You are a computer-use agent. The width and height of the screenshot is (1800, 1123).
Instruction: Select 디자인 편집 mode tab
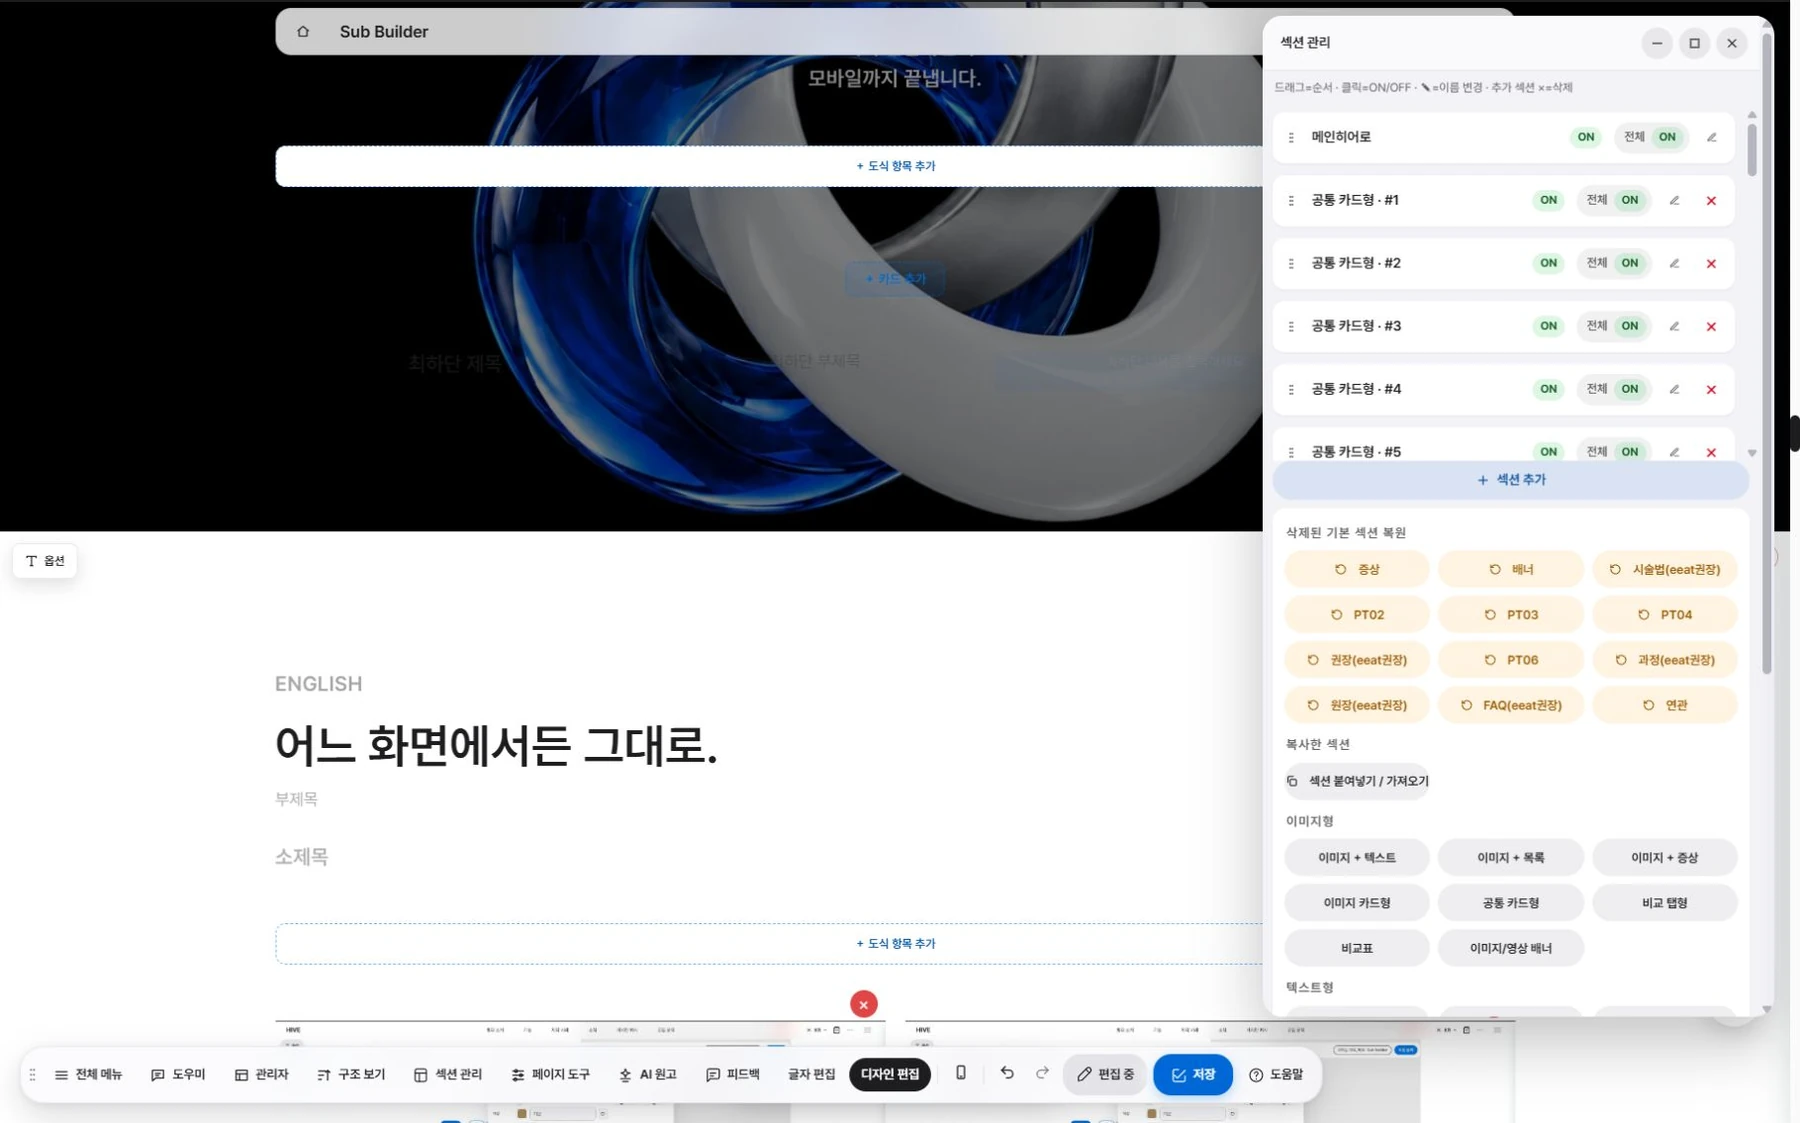coord(889,1074)
